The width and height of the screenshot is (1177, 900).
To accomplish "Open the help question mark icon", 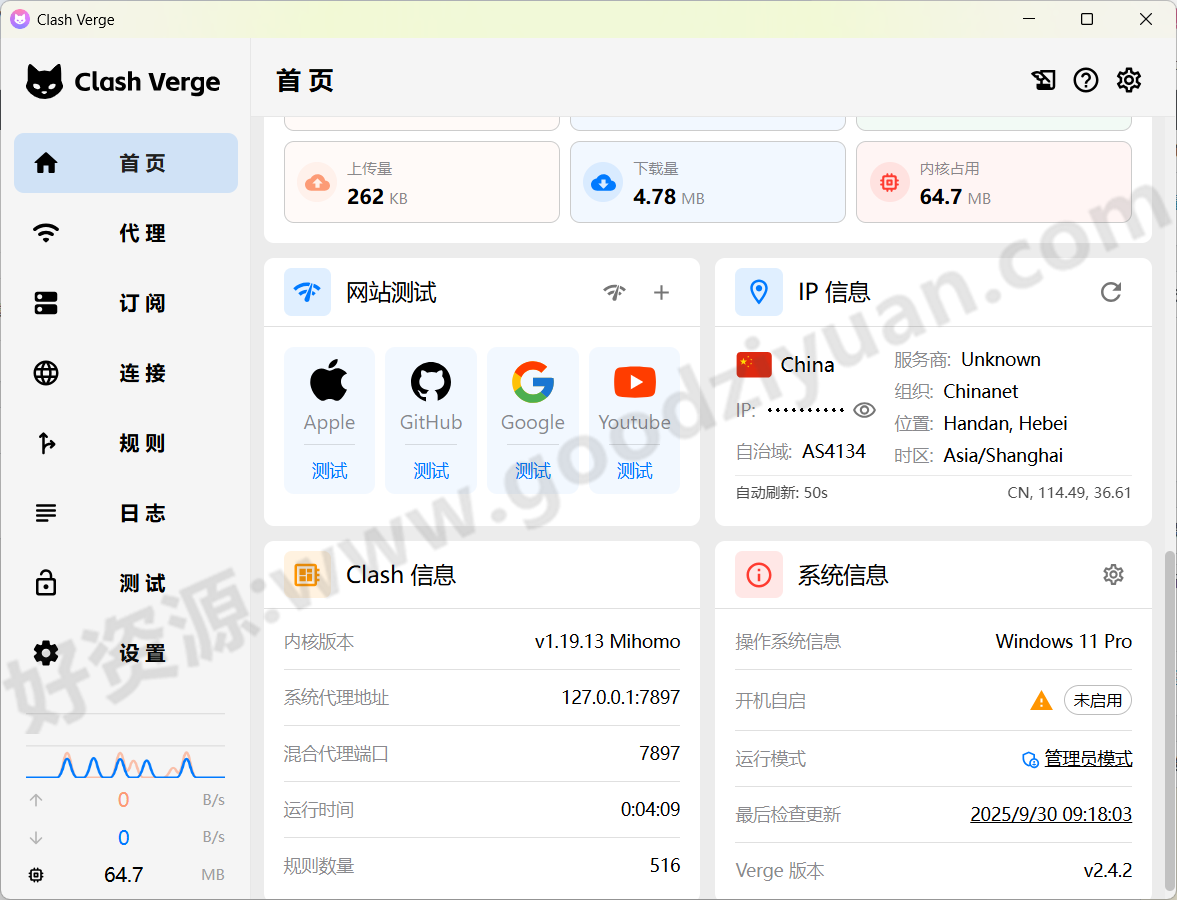I will [1086, 80].
